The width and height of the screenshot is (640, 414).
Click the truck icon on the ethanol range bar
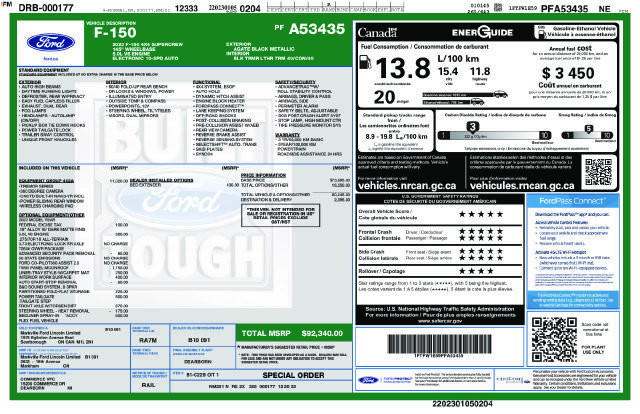point(477,102)
